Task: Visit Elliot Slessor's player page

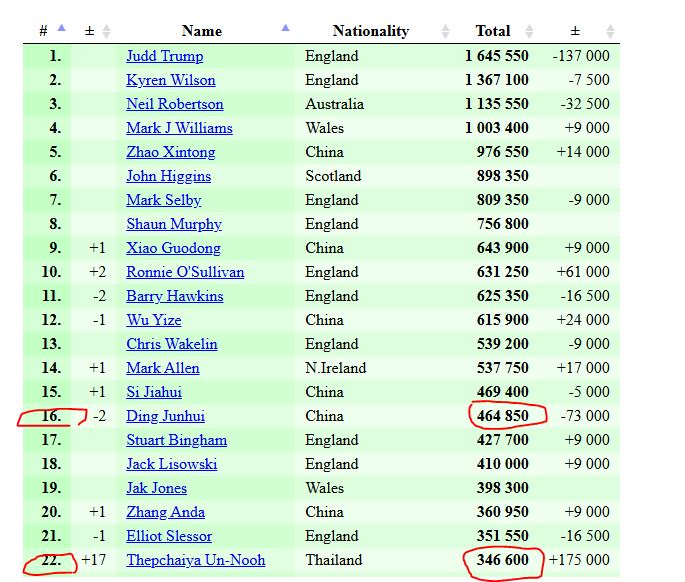Action: pyautogui.click(x=169, y=536)
